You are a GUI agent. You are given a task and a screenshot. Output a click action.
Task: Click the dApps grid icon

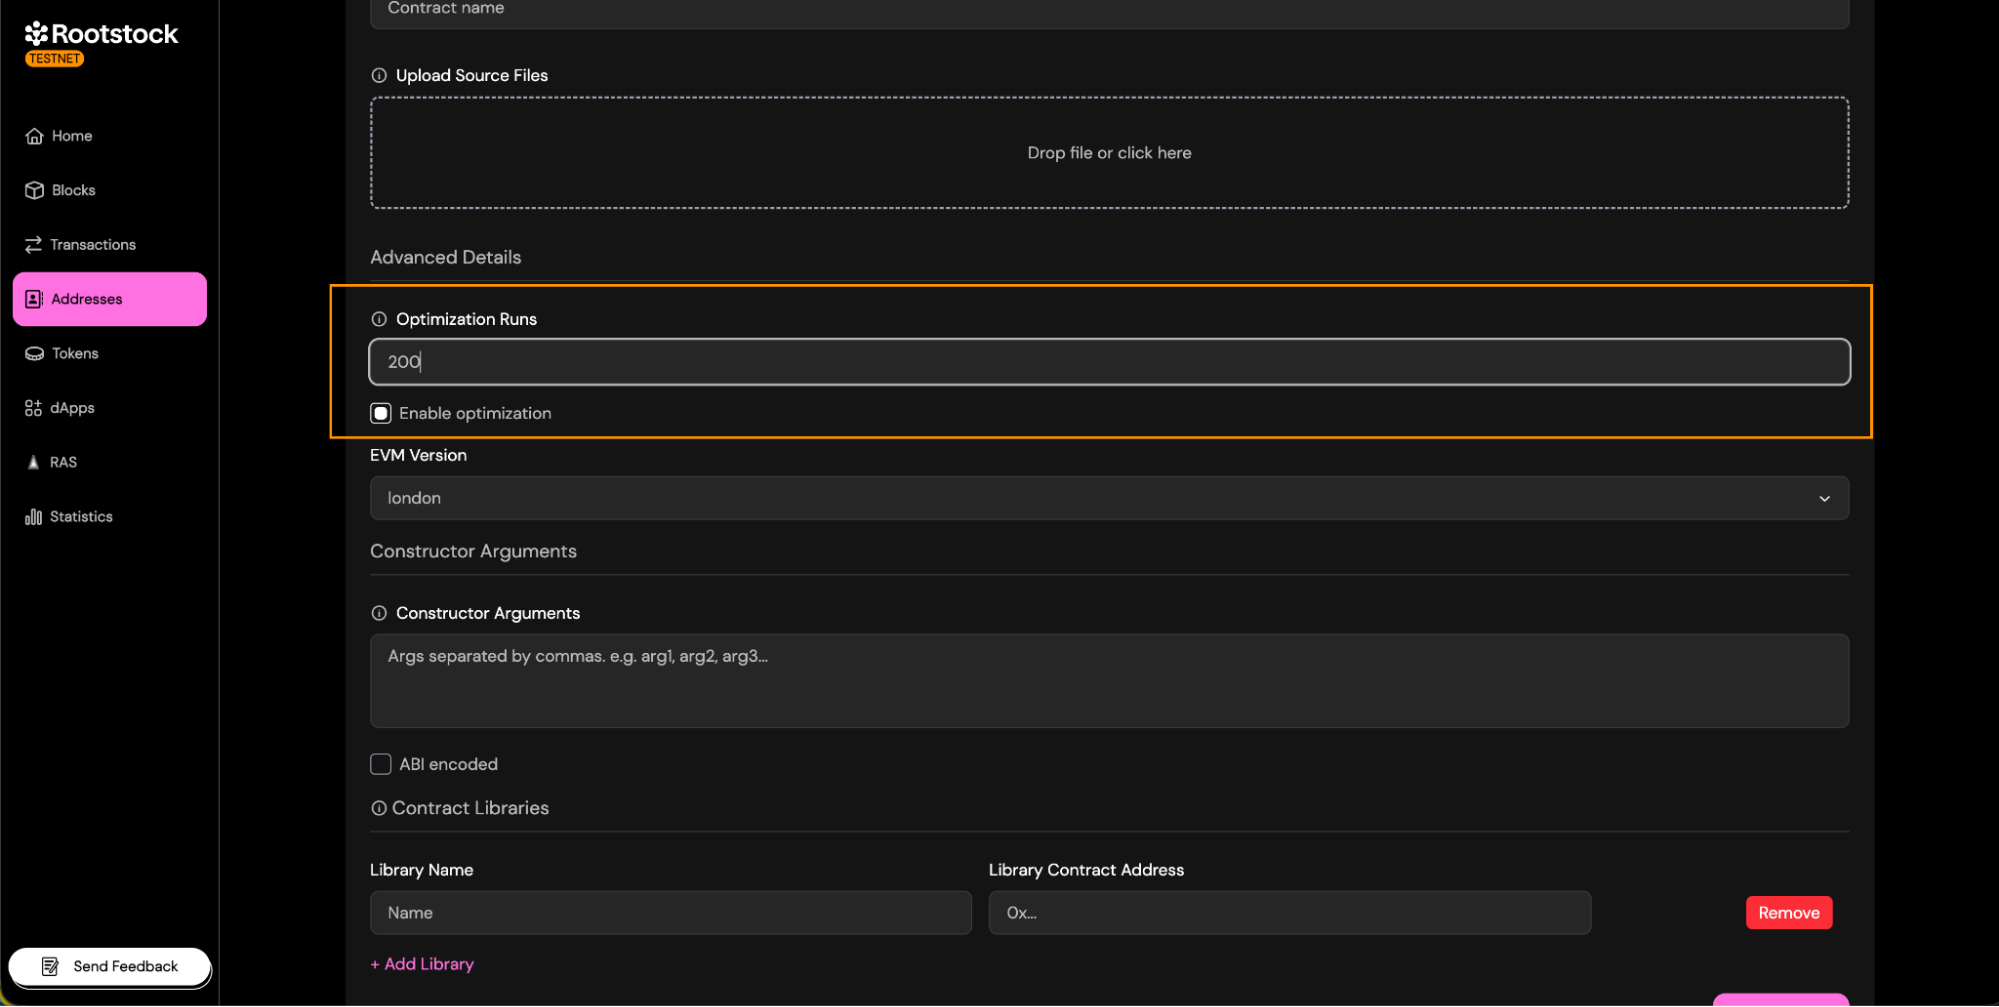tap(33, 408)
